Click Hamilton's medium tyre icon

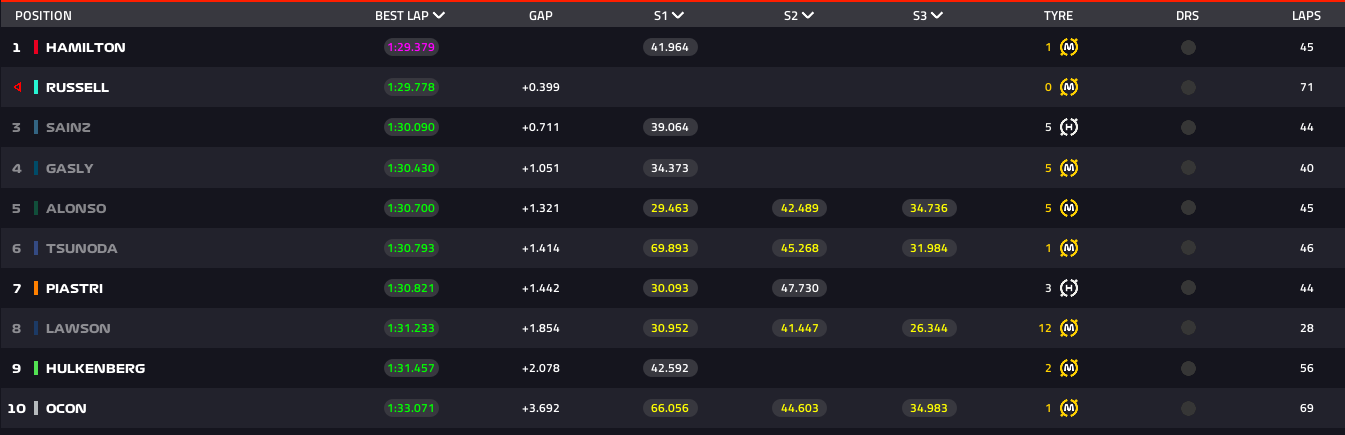tap(1068, 47)
